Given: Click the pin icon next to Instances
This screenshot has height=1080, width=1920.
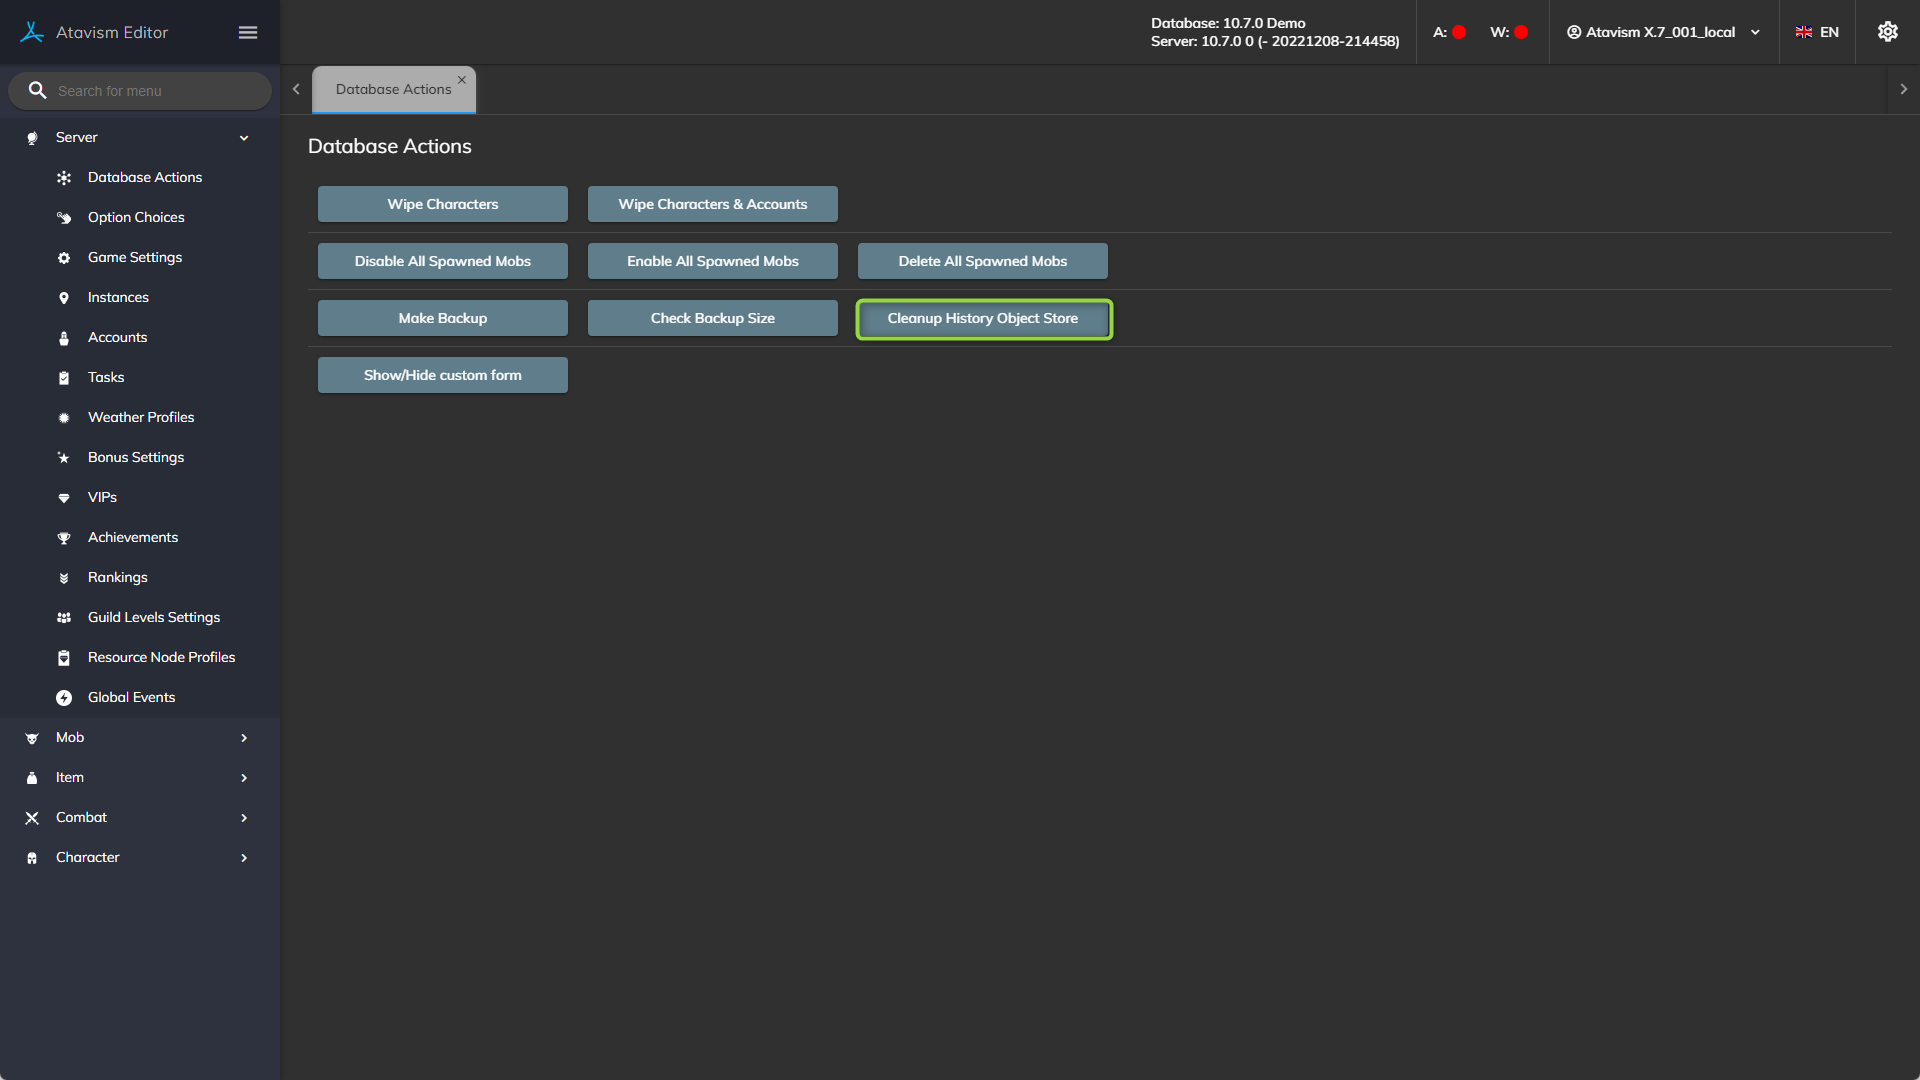Looking at the screenshot, I should click(x=64, y=298).
